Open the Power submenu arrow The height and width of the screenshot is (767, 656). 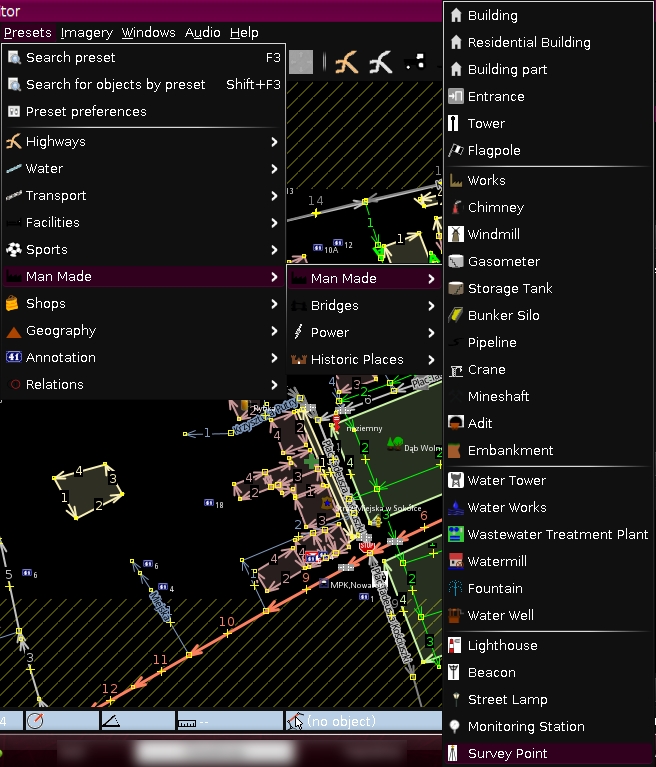pos(432,332)
